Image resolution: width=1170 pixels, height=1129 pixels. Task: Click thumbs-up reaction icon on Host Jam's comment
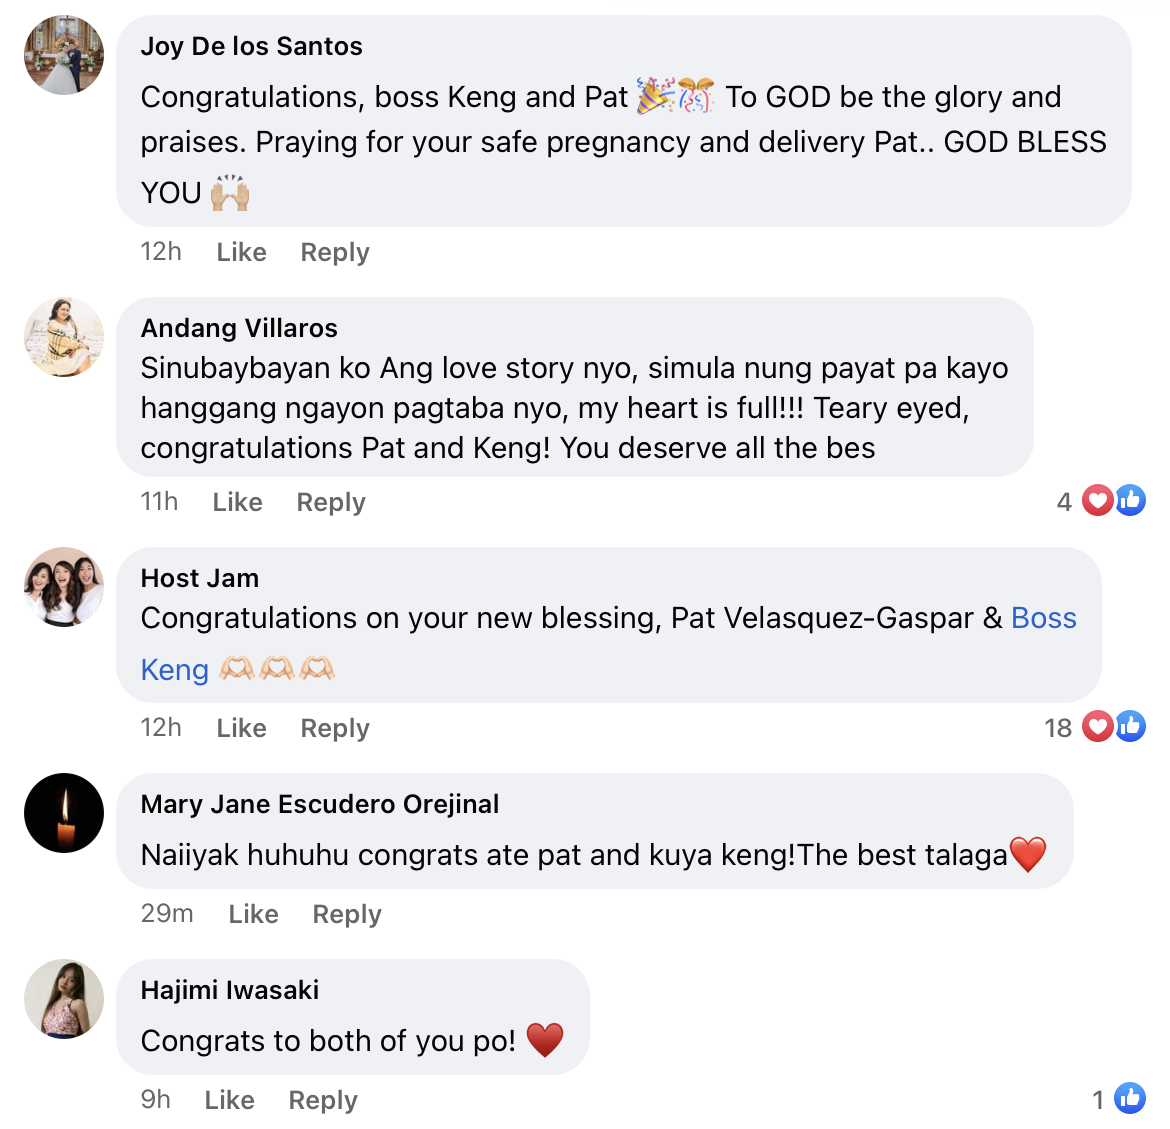1130,727
